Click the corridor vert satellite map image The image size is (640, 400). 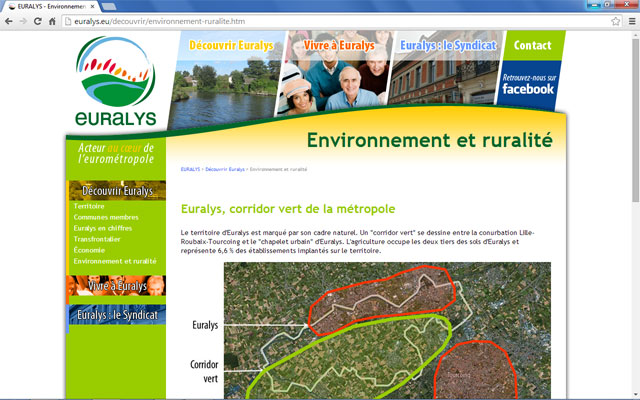[x=387, y=331]
